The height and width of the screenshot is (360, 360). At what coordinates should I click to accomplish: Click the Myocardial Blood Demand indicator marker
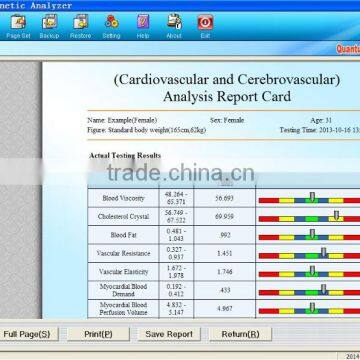(x=324, y=289)
